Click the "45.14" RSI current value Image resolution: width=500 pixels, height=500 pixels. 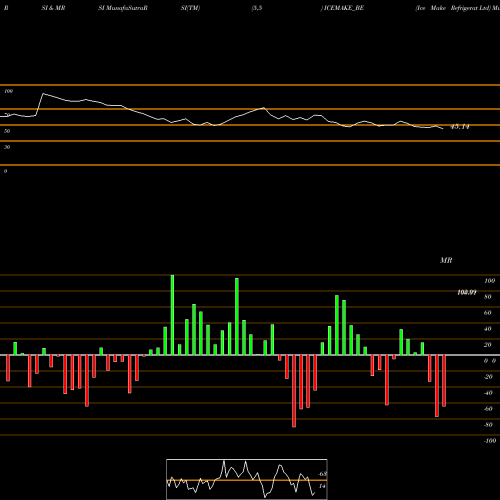point(460,127)
